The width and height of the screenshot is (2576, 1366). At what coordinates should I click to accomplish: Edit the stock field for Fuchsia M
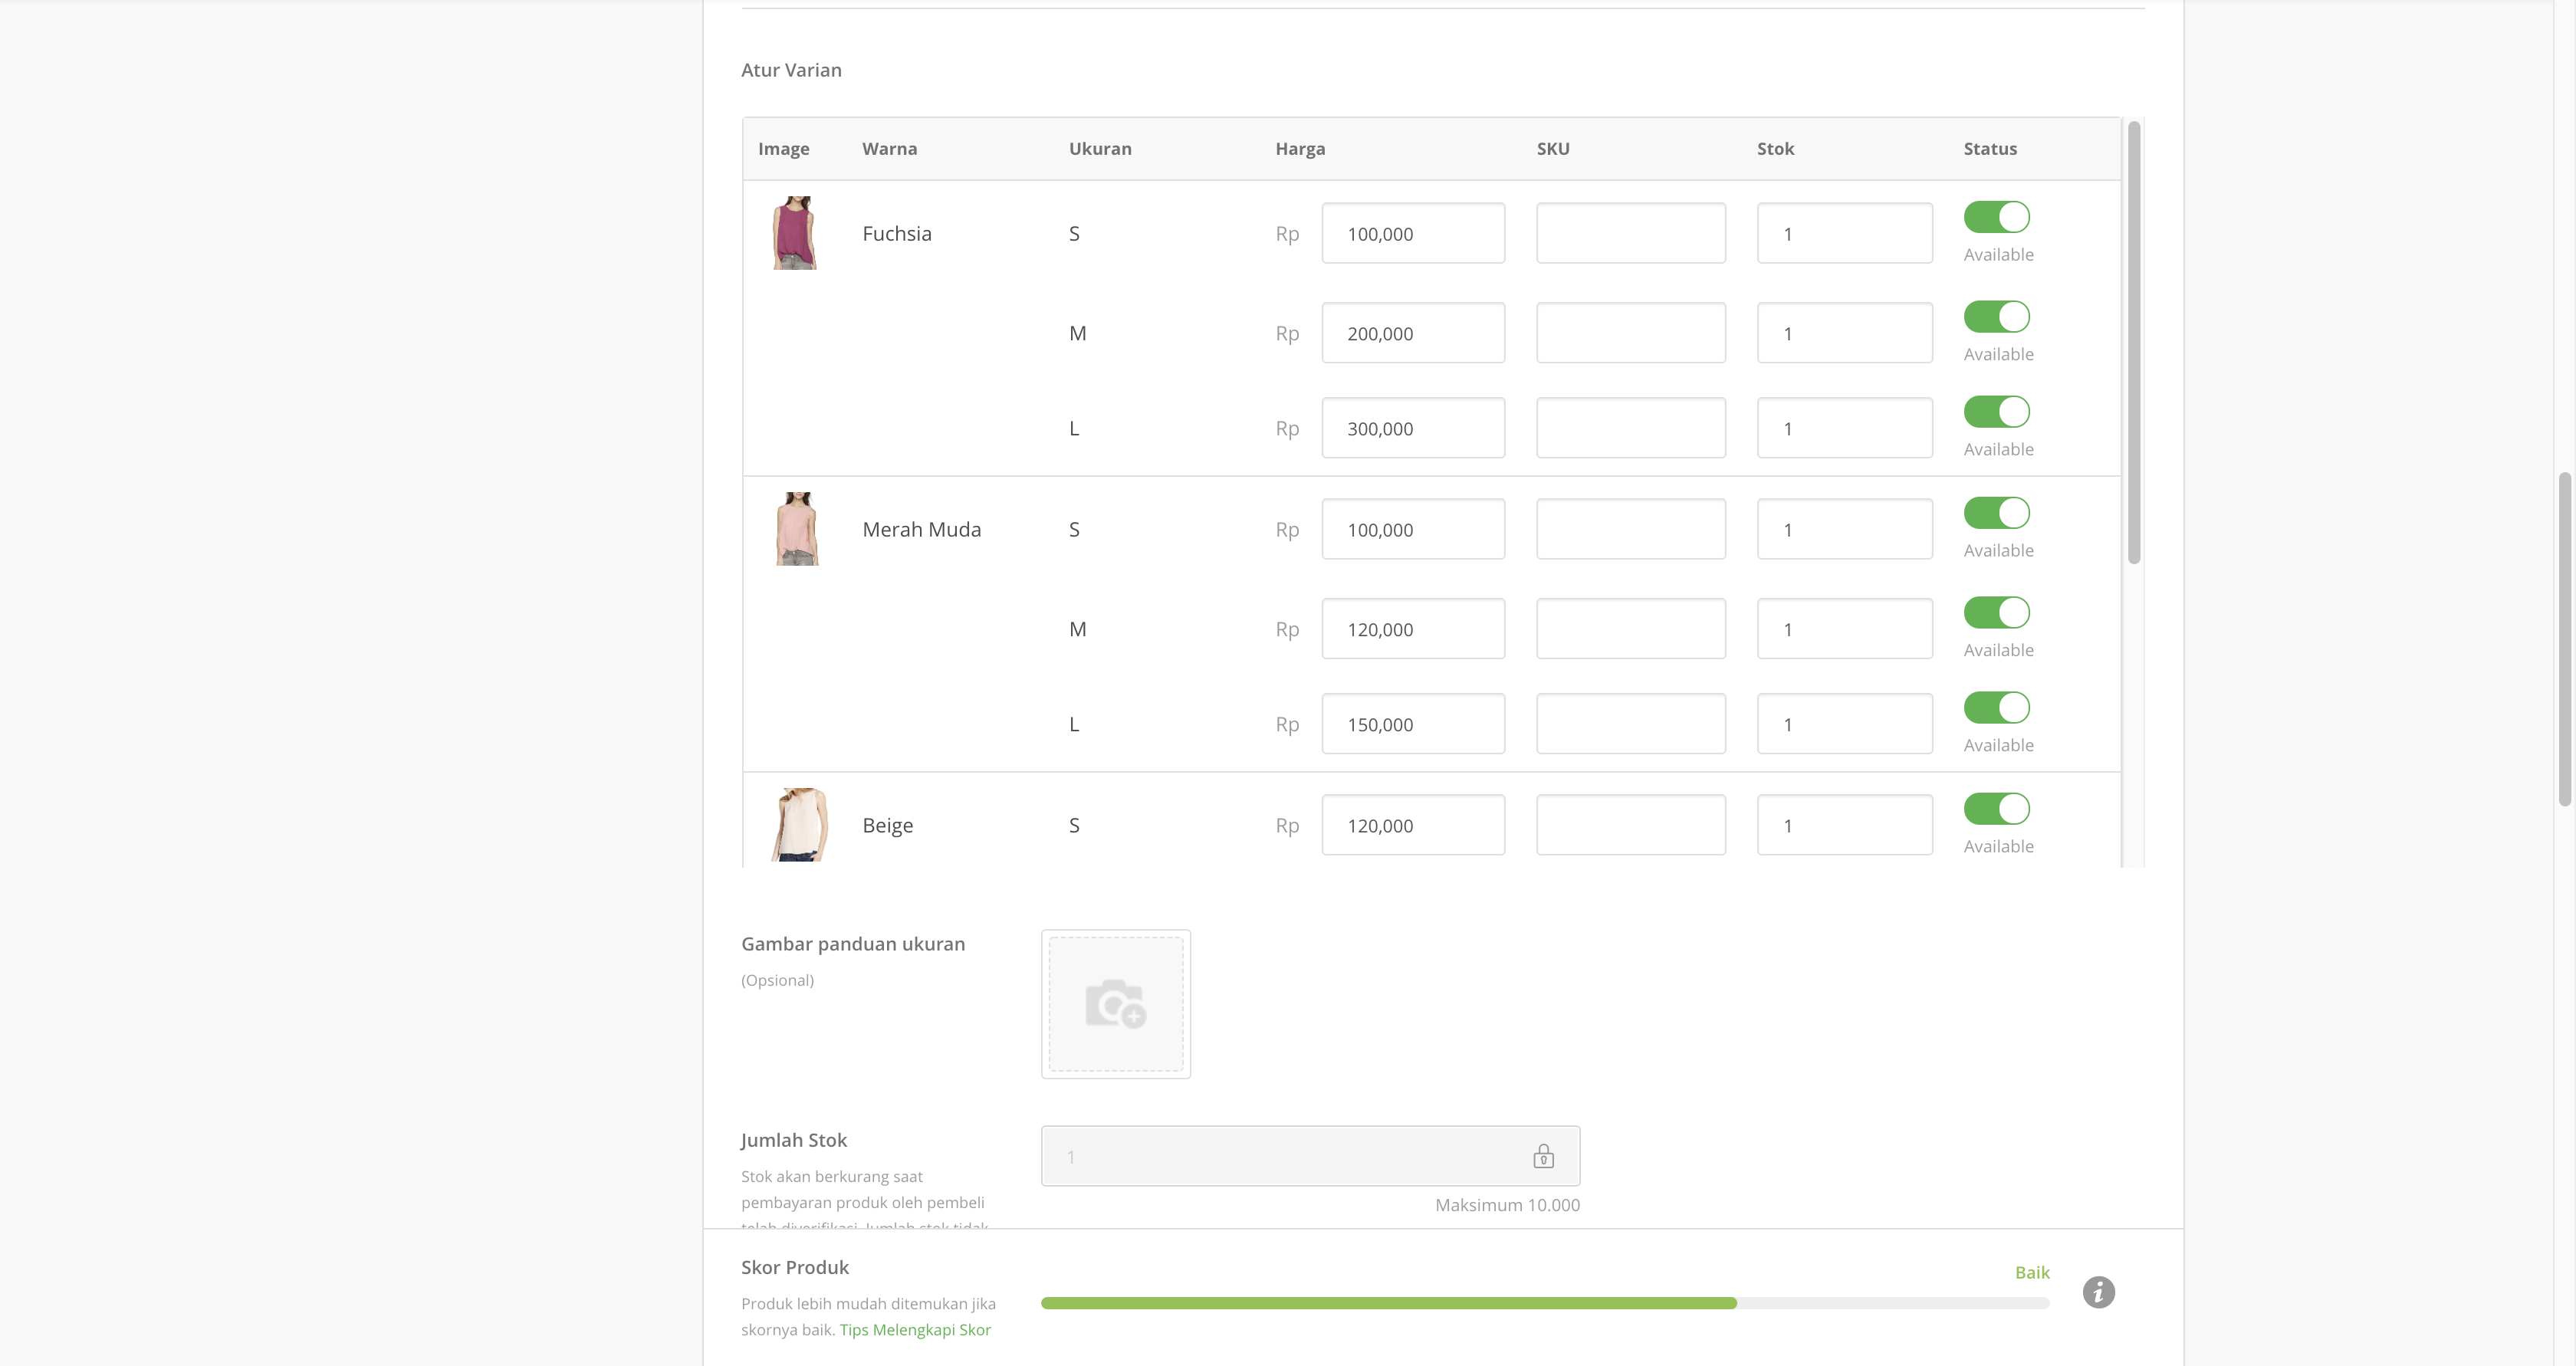(1845, 333)
